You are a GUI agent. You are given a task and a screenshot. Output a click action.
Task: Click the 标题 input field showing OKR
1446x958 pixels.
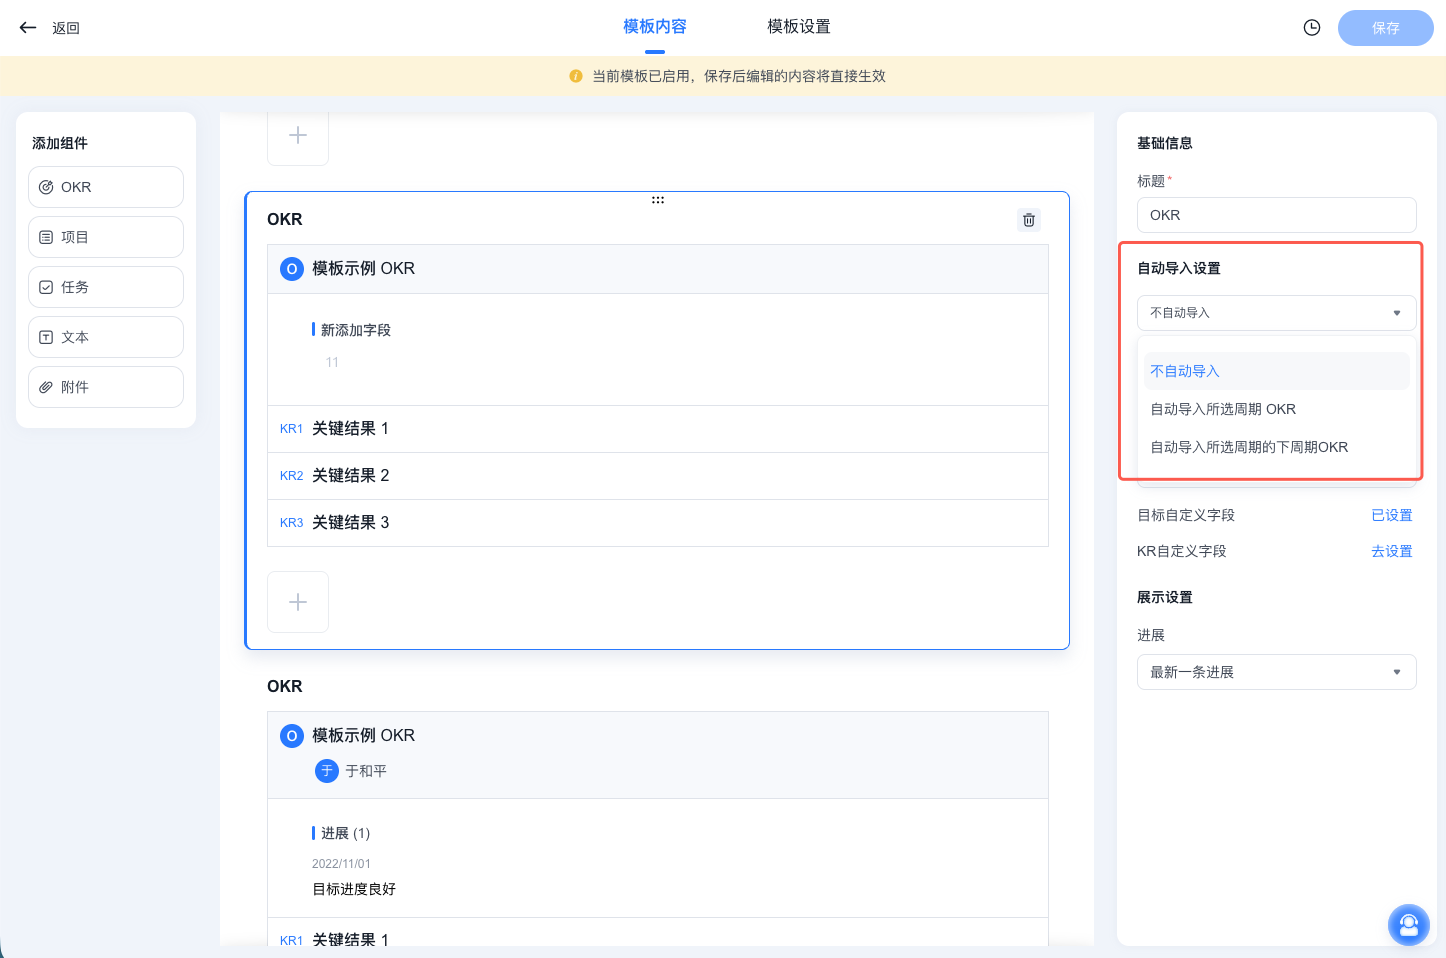(x=1276, y=214)
